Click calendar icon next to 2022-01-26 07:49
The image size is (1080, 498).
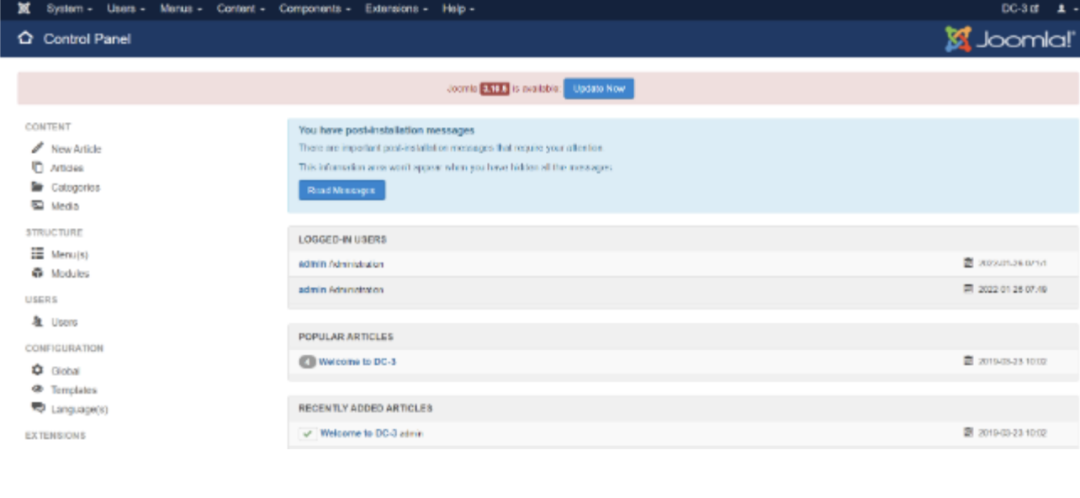[x=968, y=289]
